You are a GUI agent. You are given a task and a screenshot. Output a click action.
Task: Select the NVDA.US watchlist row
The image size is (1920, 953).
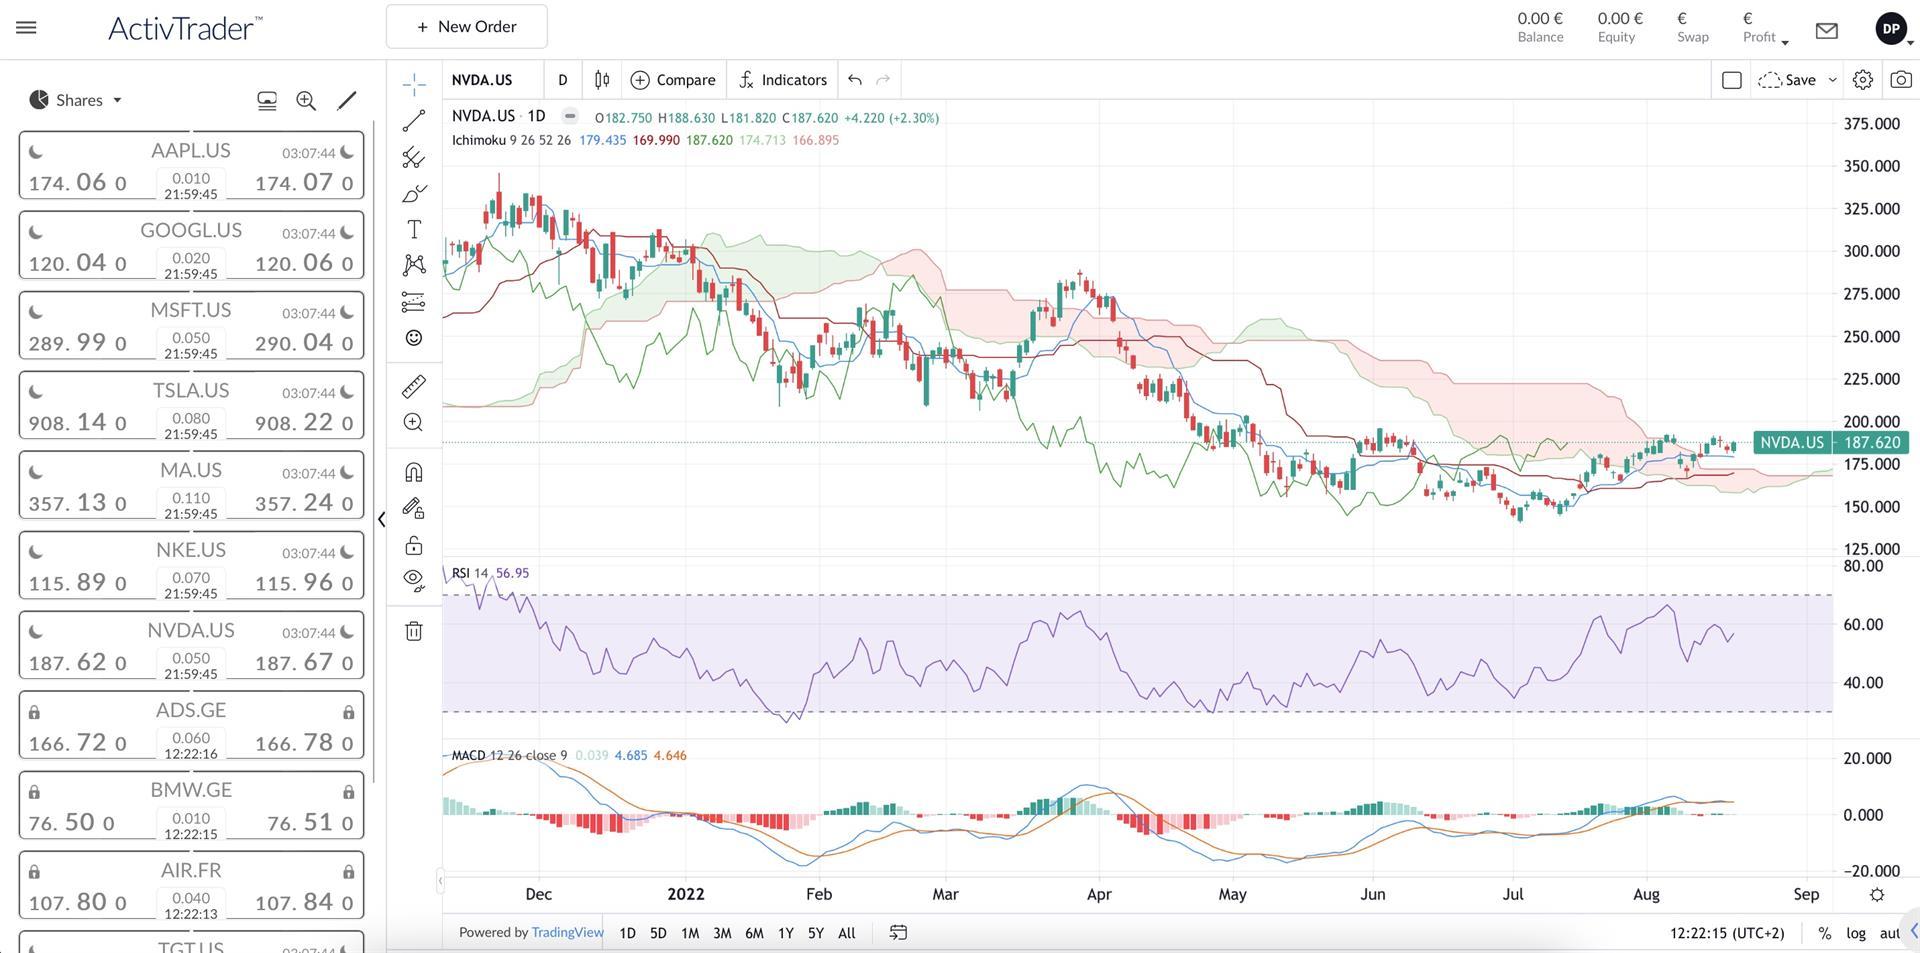point(191,646)
